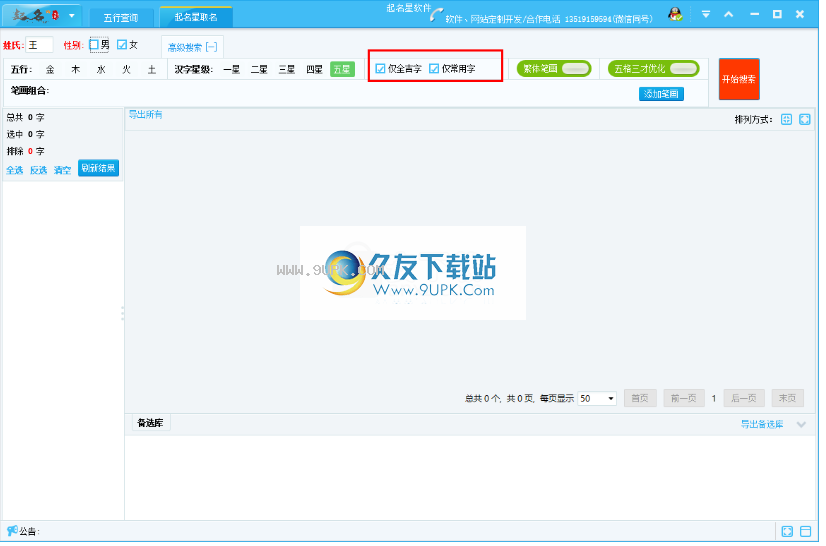
Task: Switch to the 起名星取名 tab
Action: click(198, 17)
